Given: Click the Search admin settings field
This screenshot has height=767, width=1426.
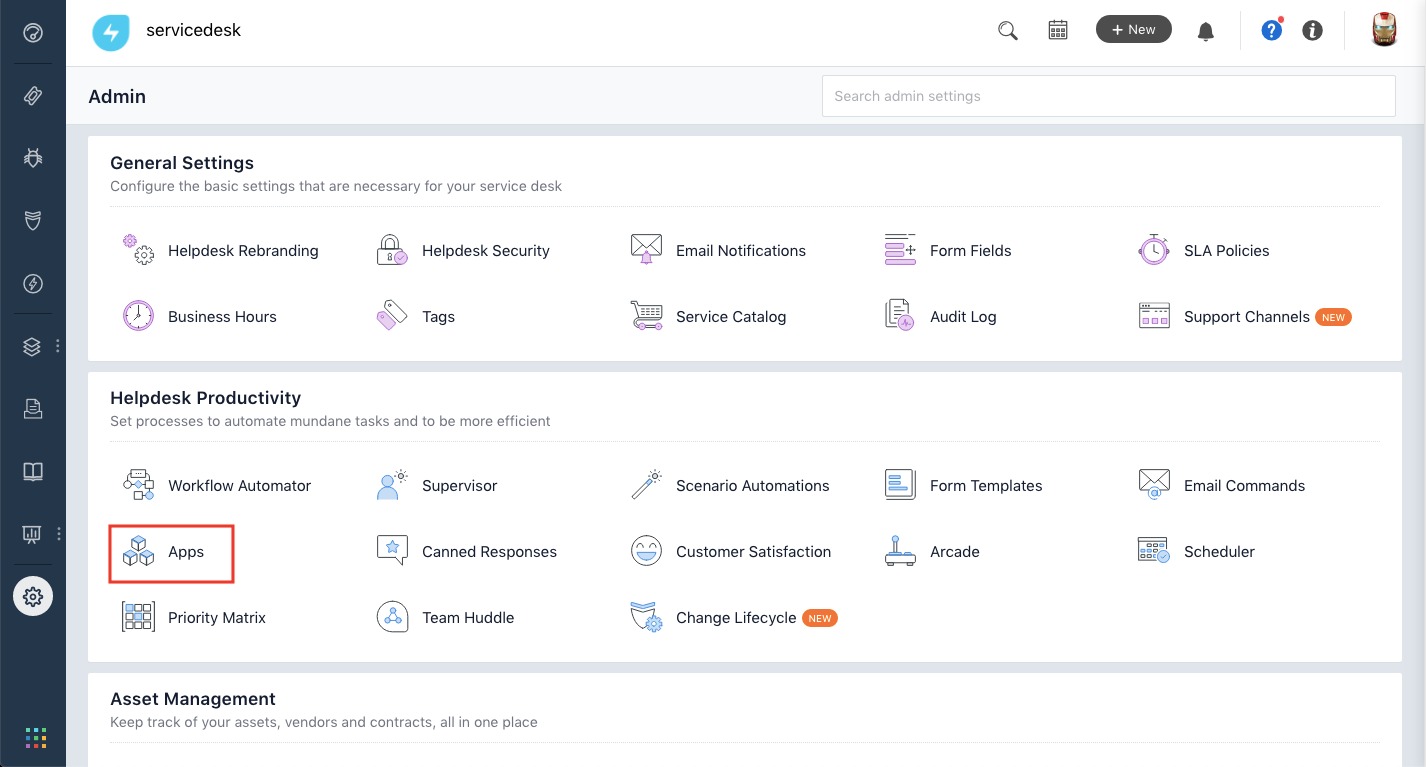Looking at the screenshot, I should (1108, 96).
